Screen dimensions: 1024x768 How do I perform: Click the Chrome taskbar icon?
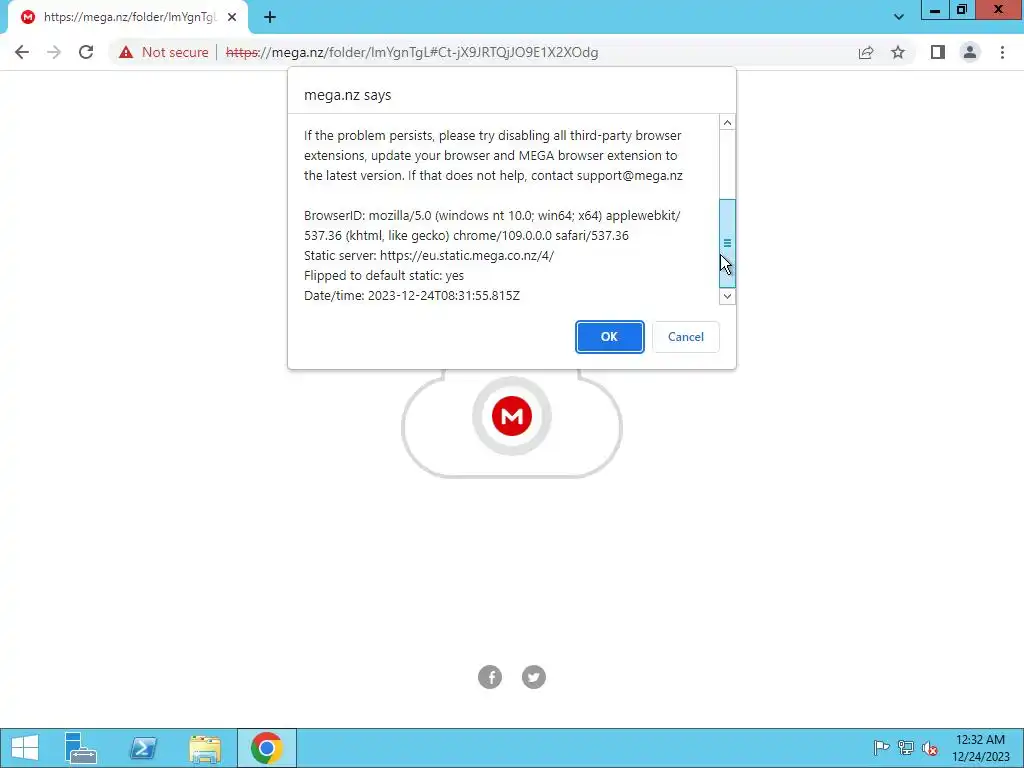[266, 748]
